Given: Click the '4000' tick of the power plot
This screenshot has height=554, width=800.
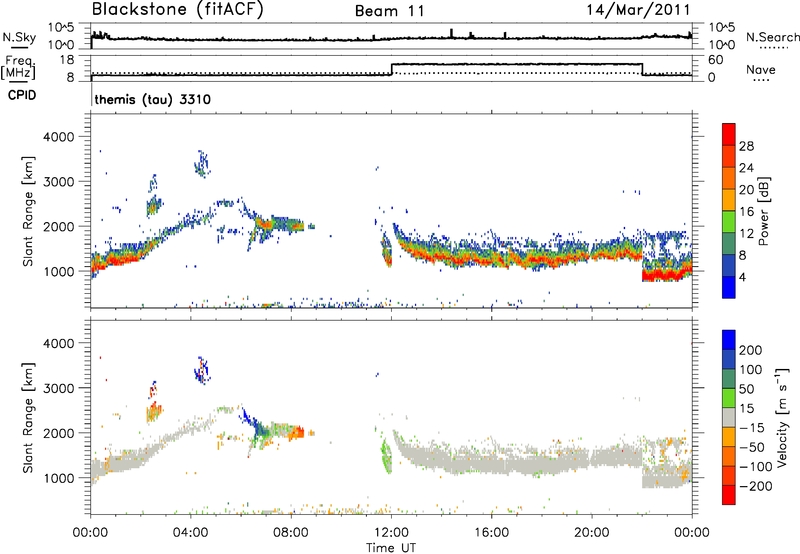Looking at the screenshot, I should (58, 137).
